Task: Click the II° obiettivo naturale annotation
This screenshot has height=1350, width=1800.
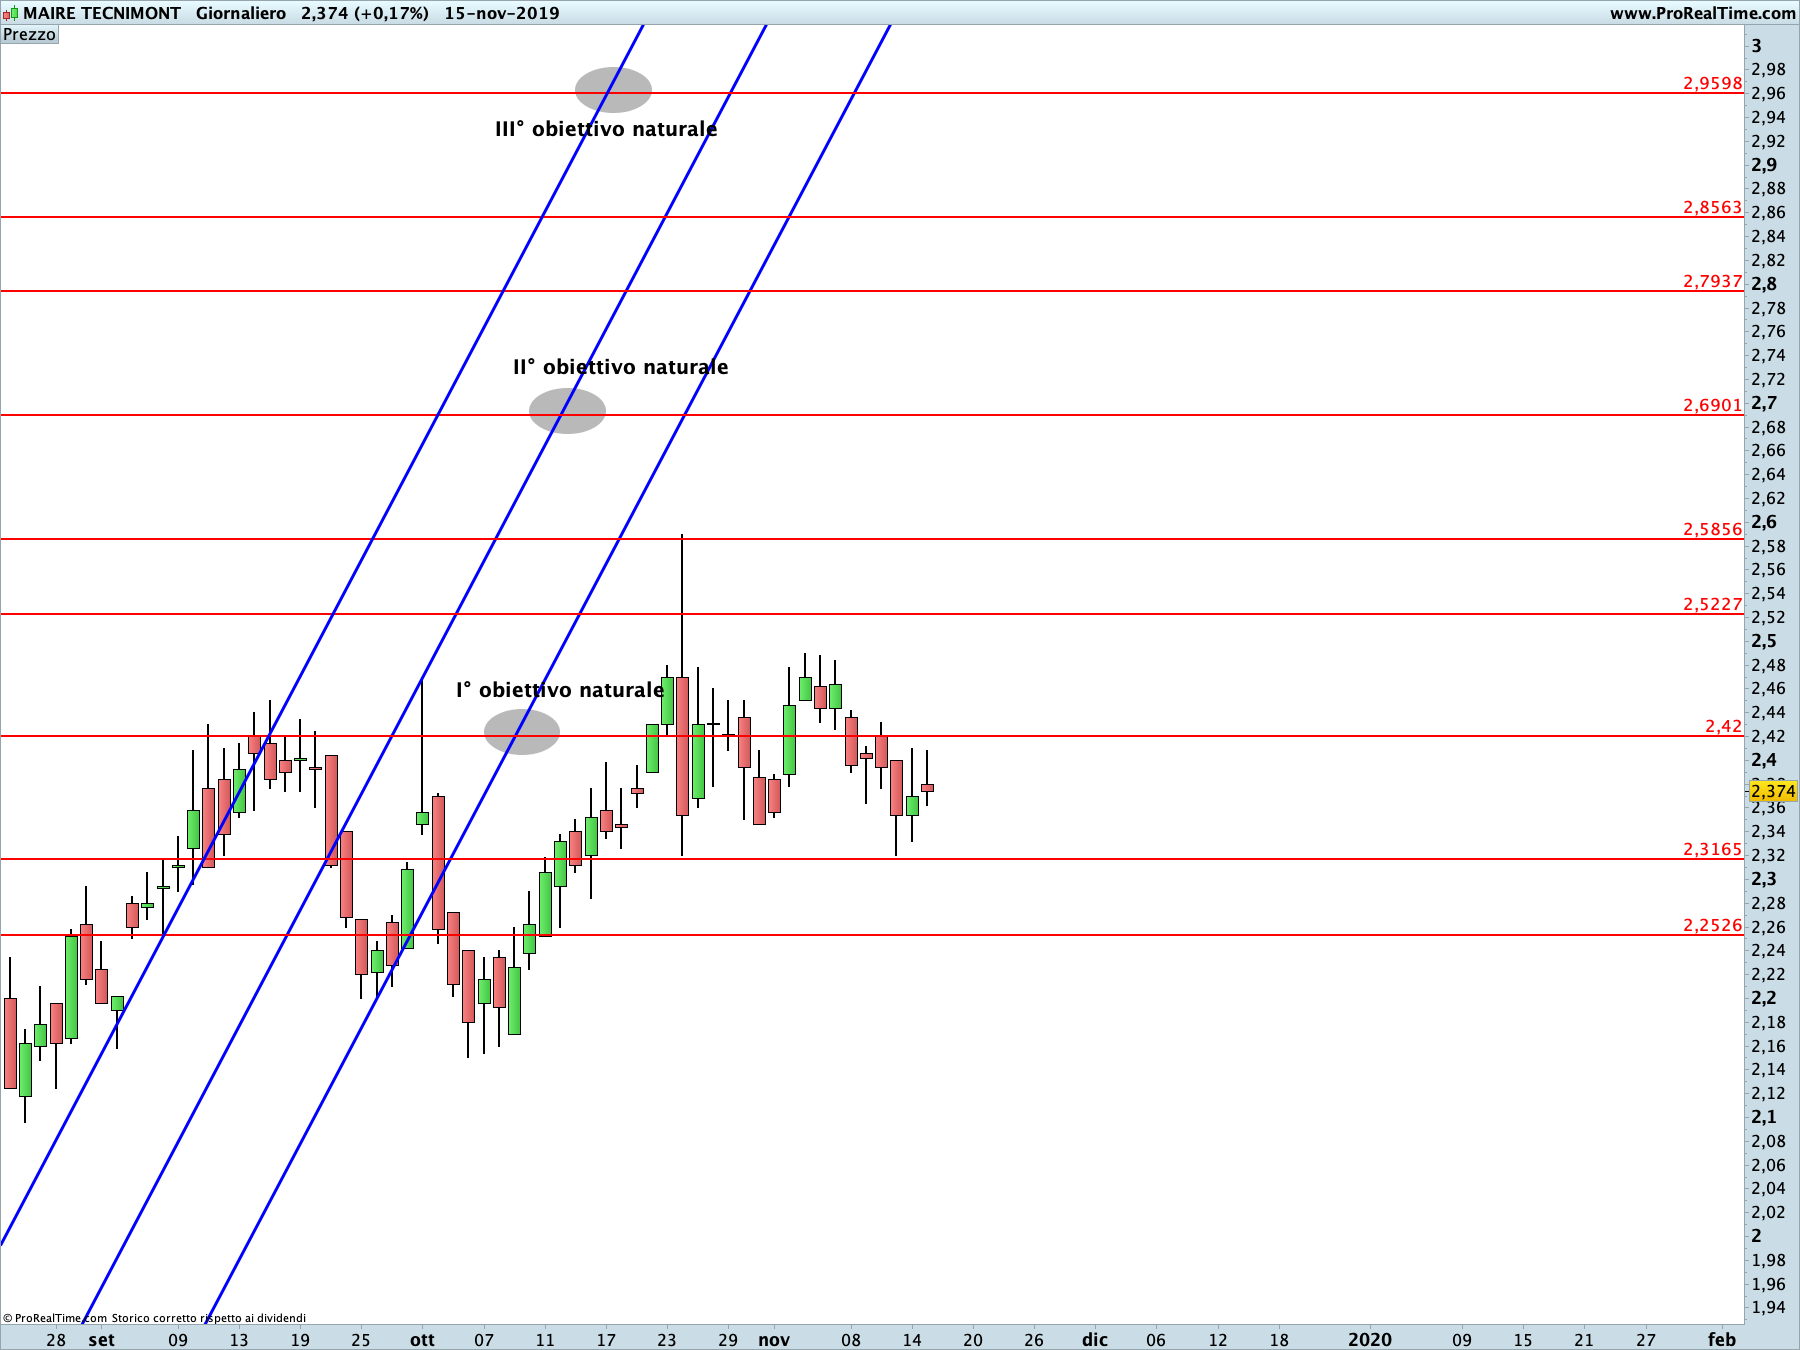Action: pyautogui.click(x=621, y=367)
